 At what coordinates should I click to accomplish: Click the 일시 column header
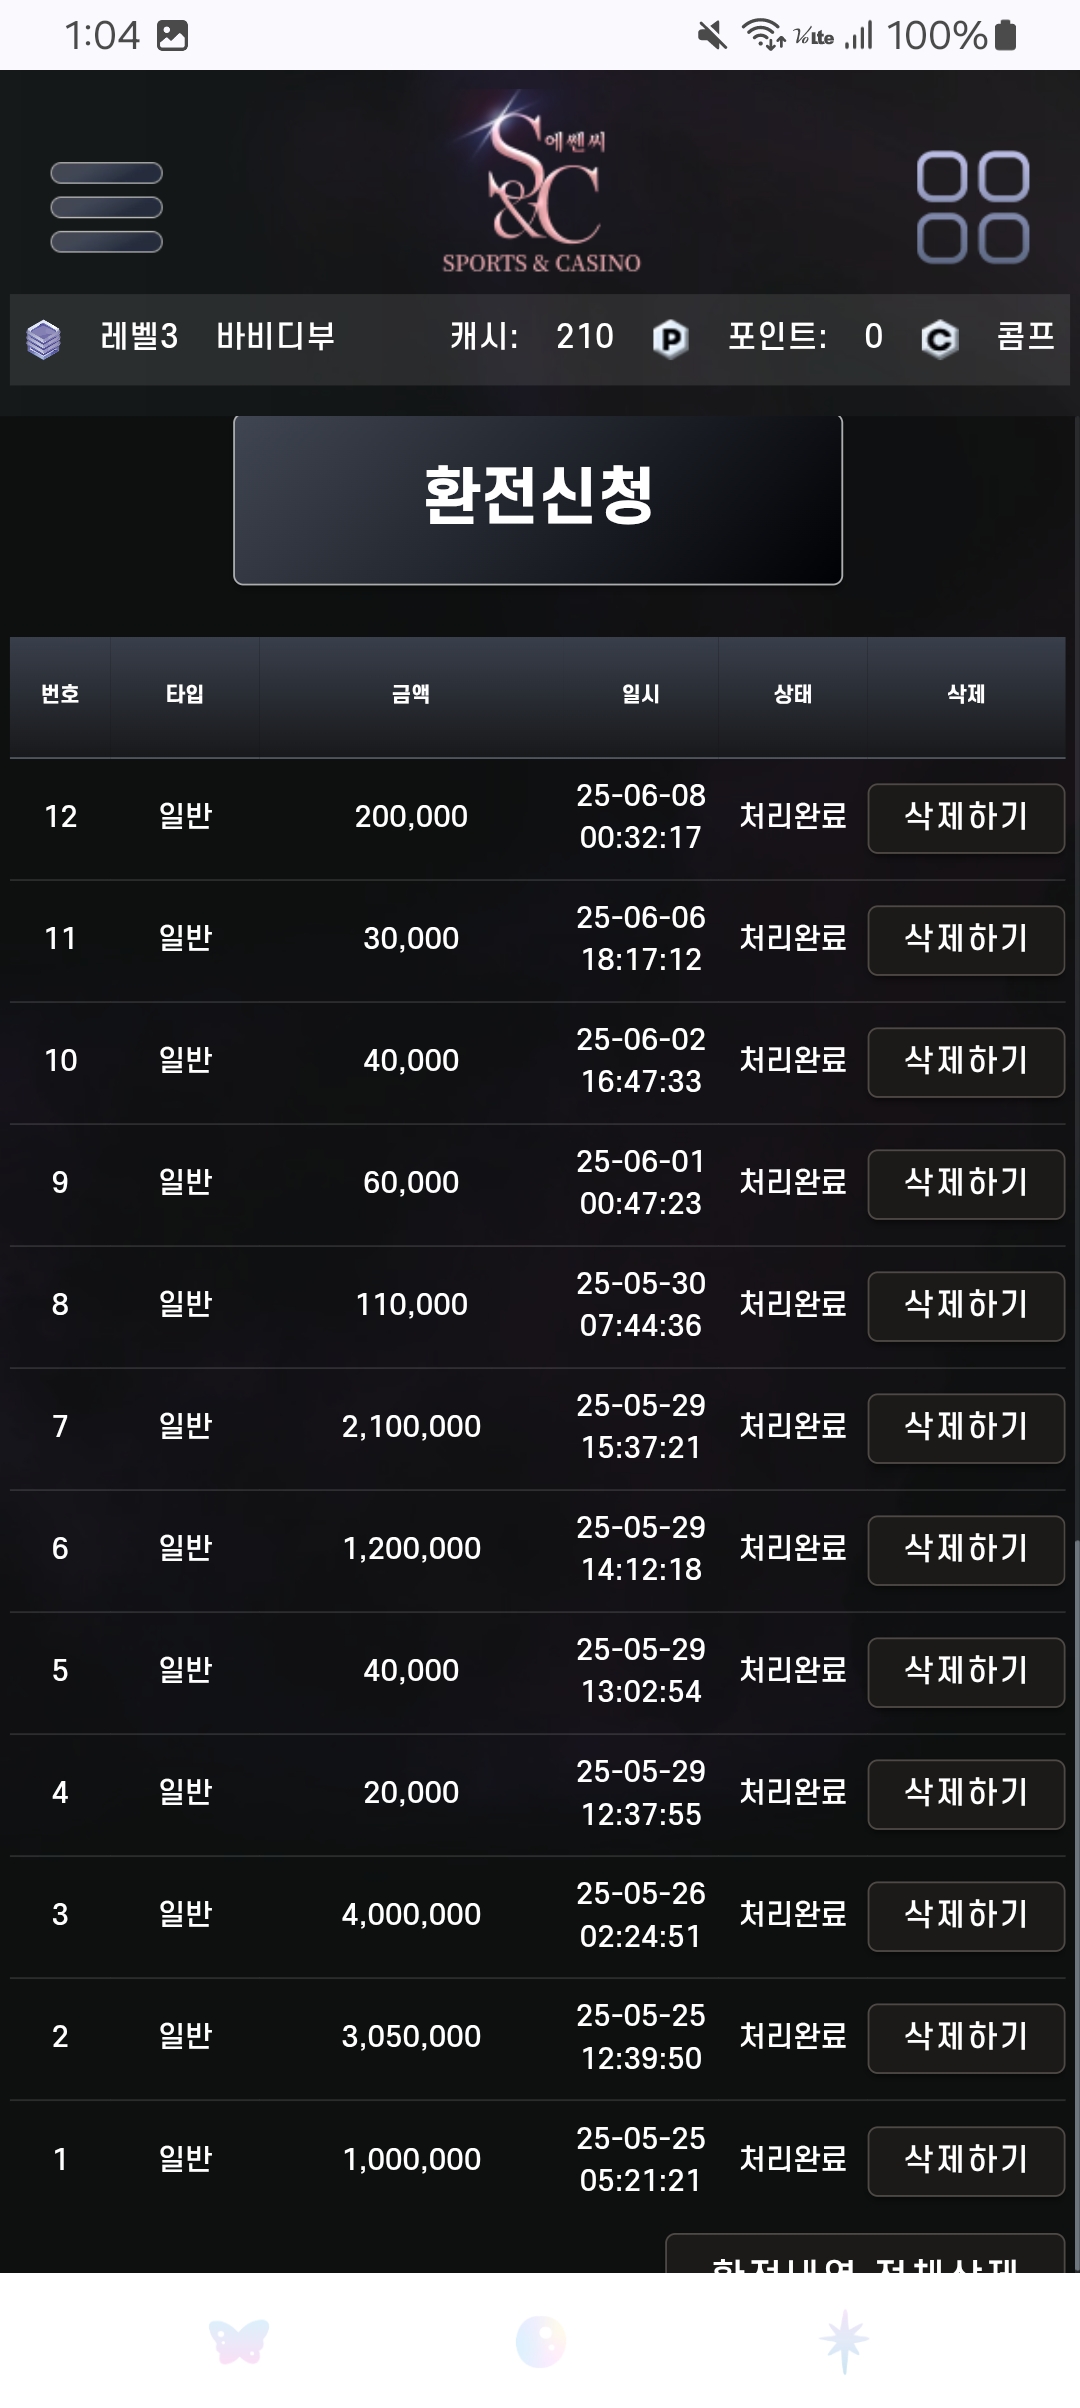click(x=641, y=694)
